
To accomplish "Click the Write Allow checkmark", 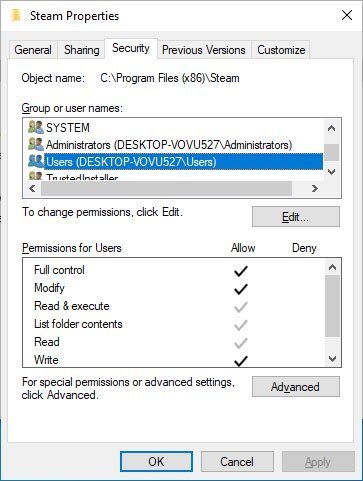I will tap(241, 361).
